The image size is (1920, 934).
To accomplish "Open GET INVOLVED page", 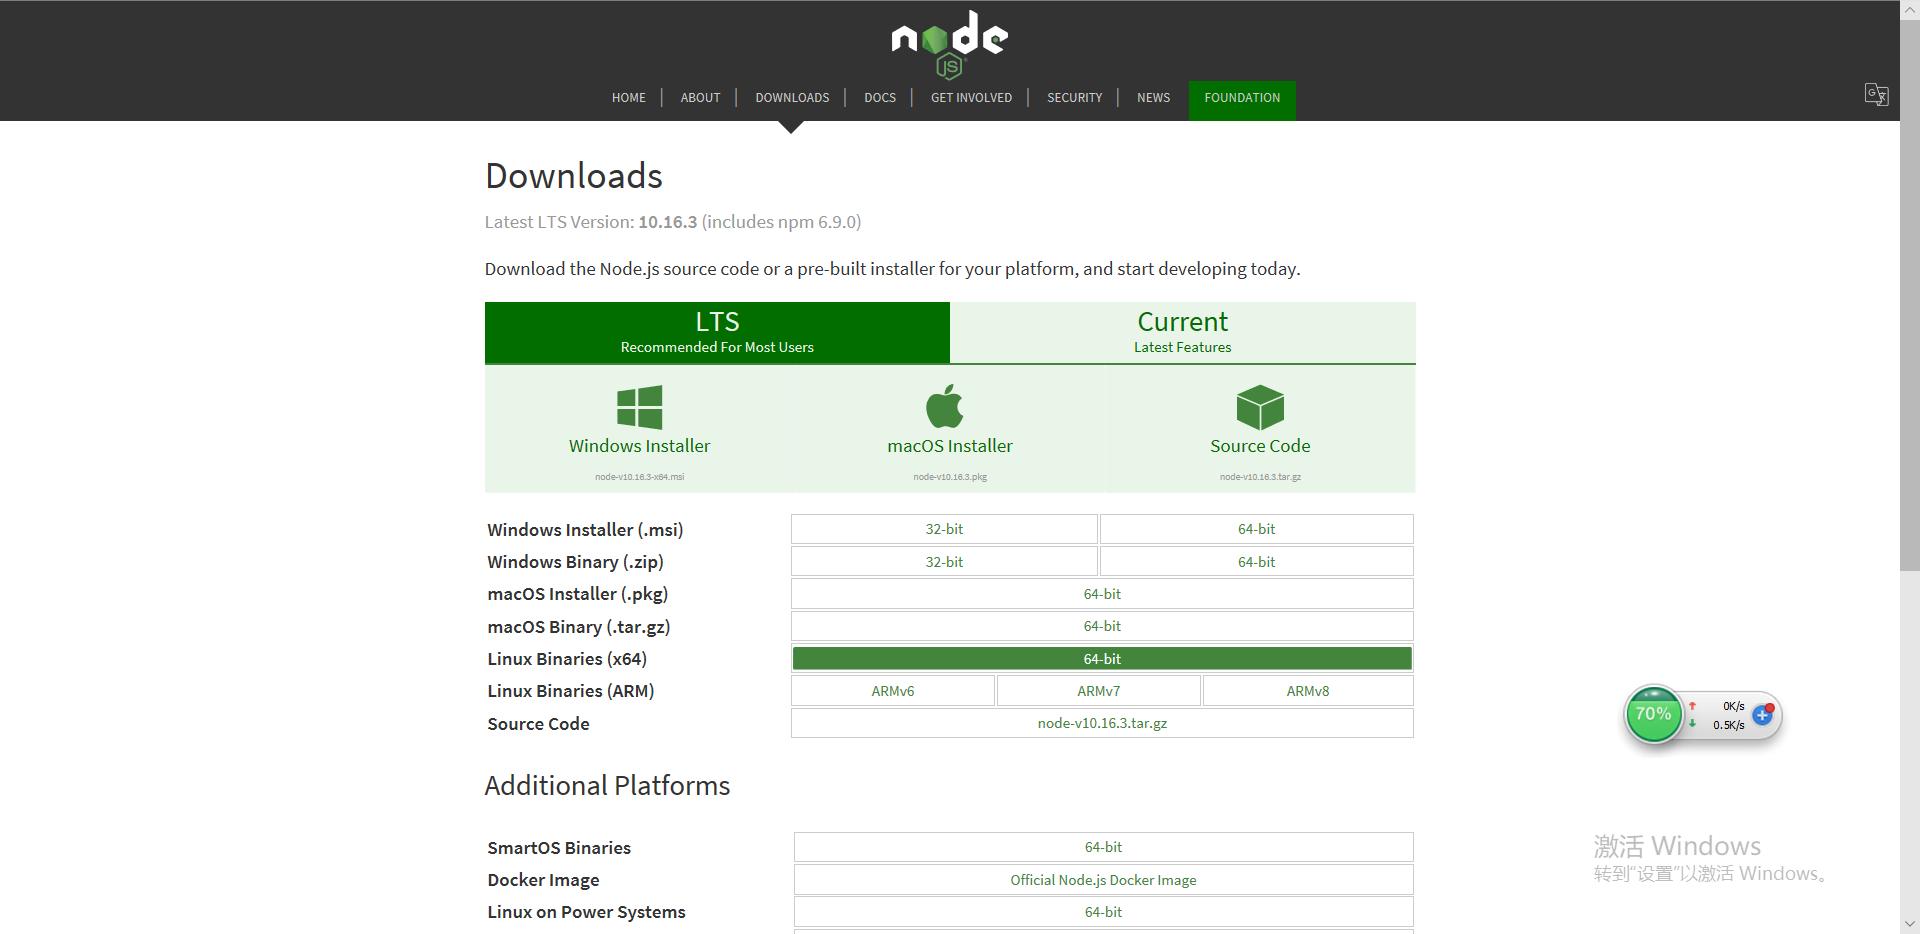I will point(971,98).
